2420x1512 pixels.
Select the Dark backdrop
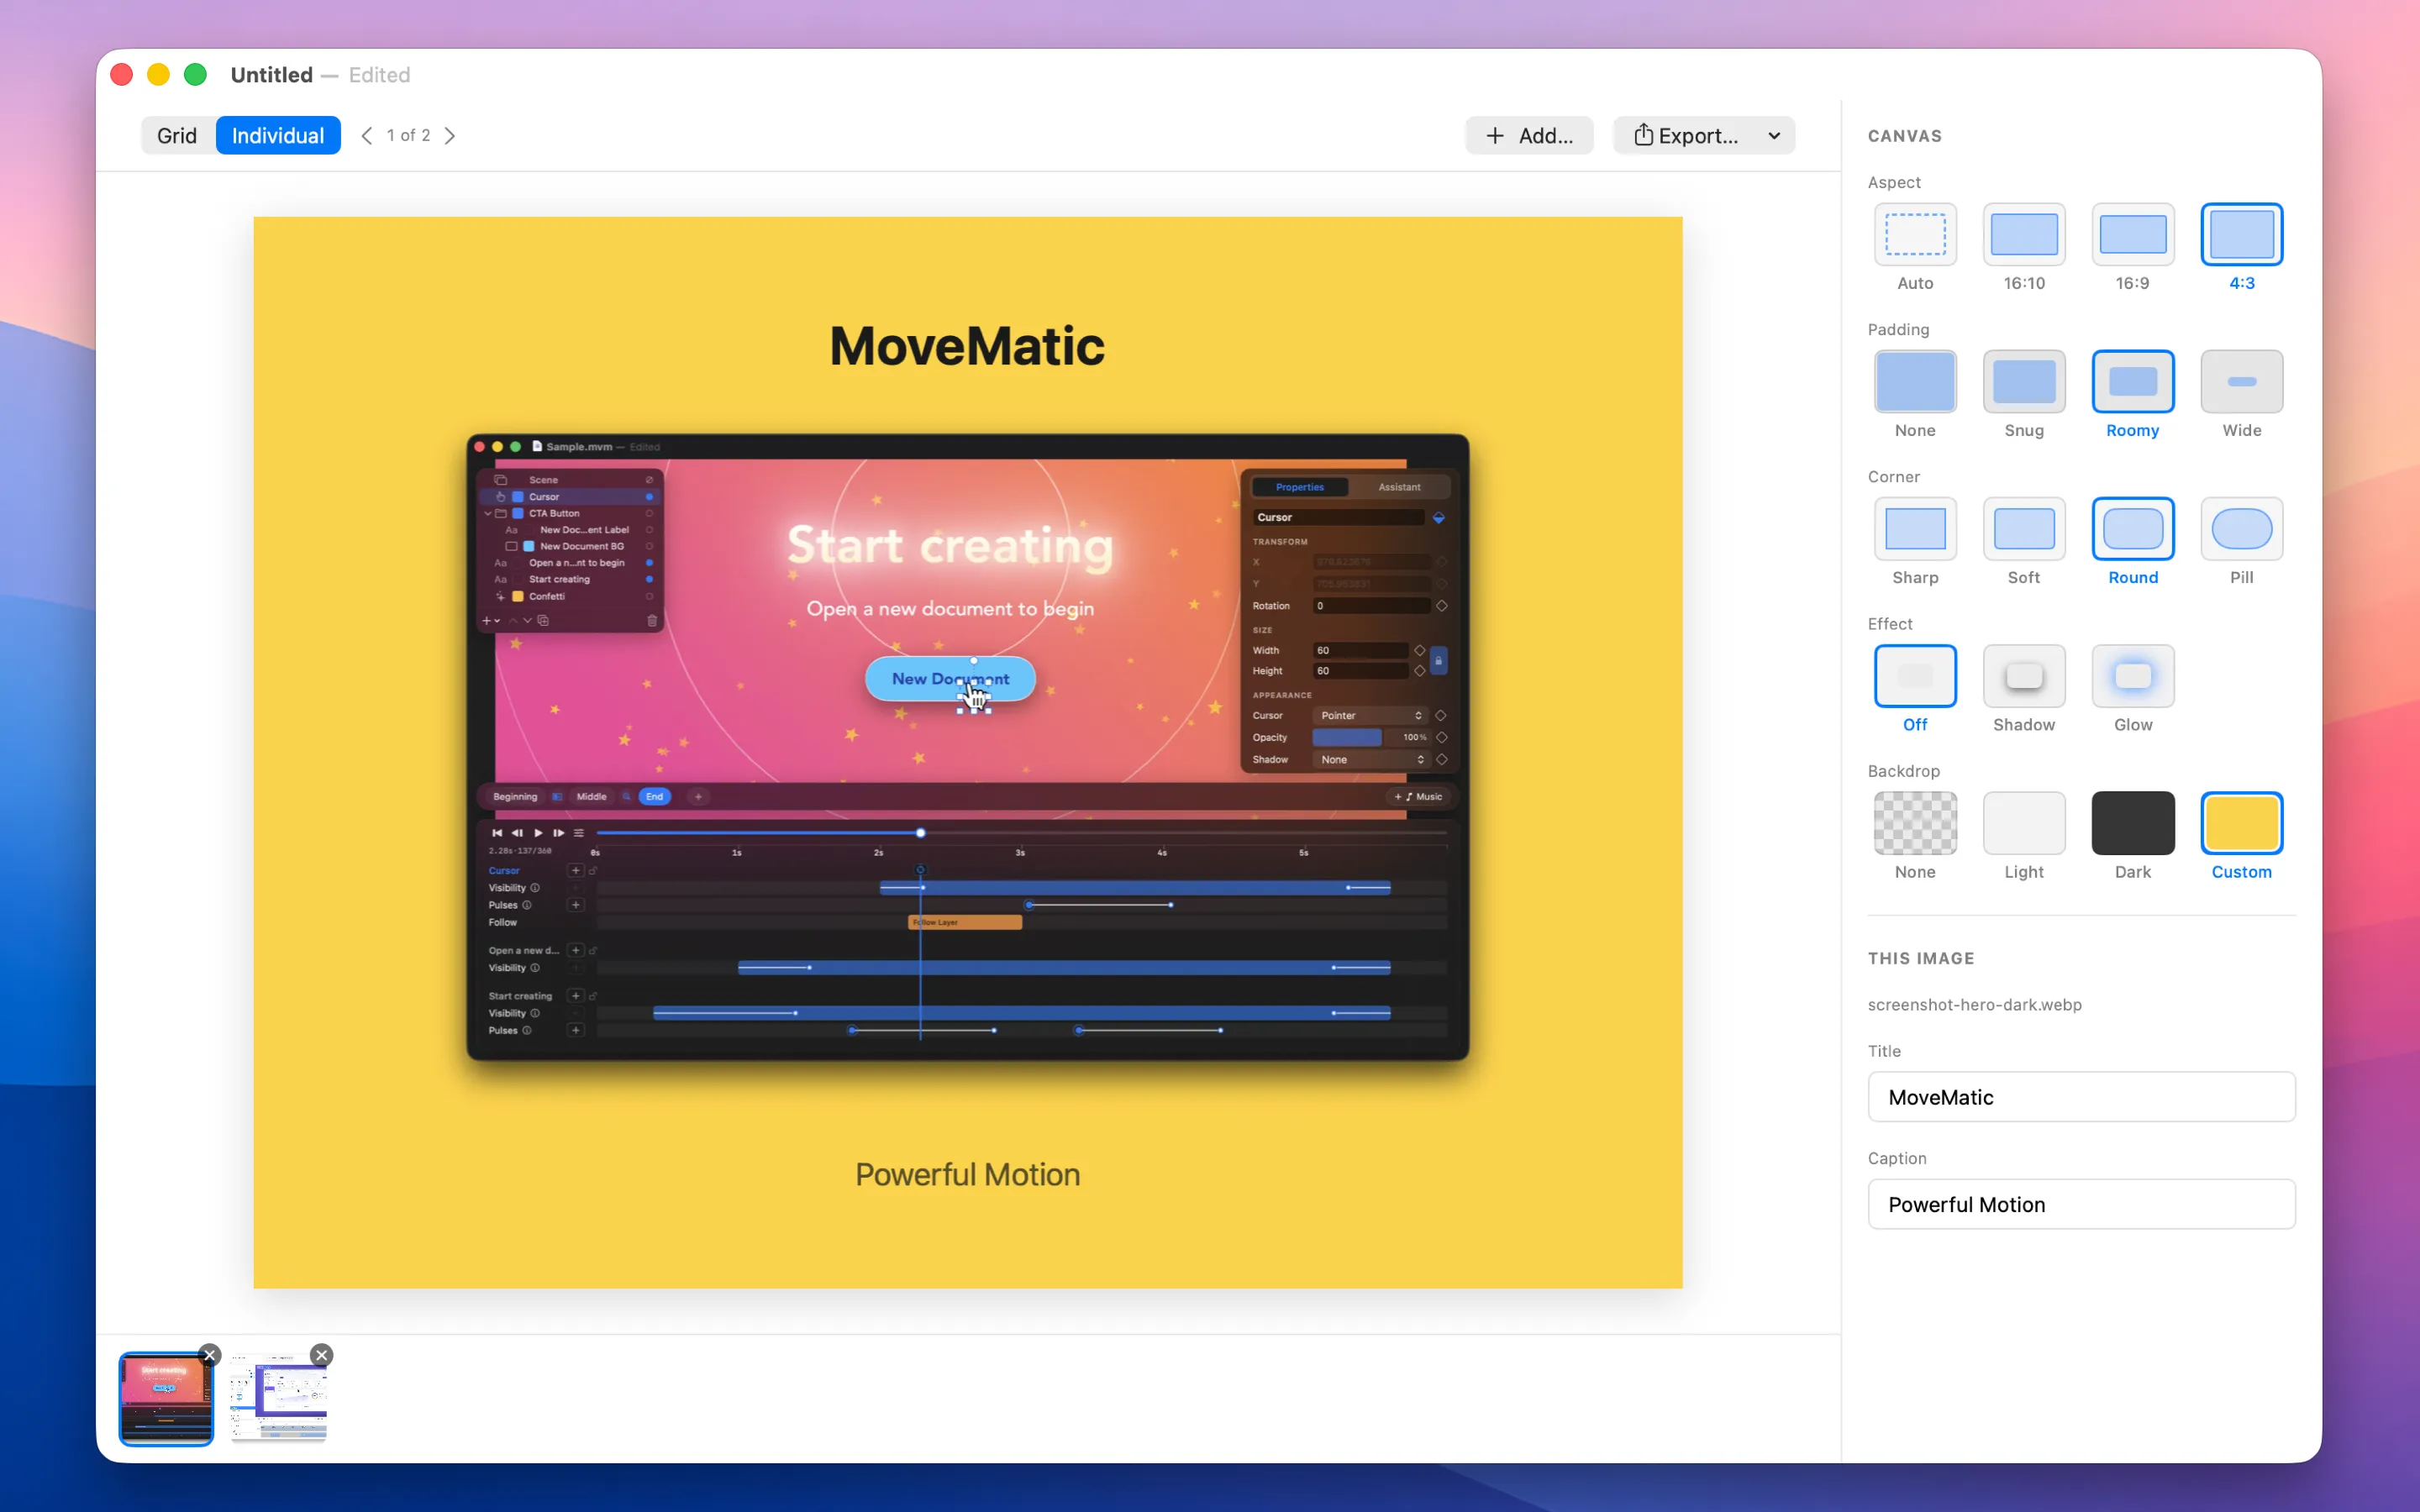2132,823
